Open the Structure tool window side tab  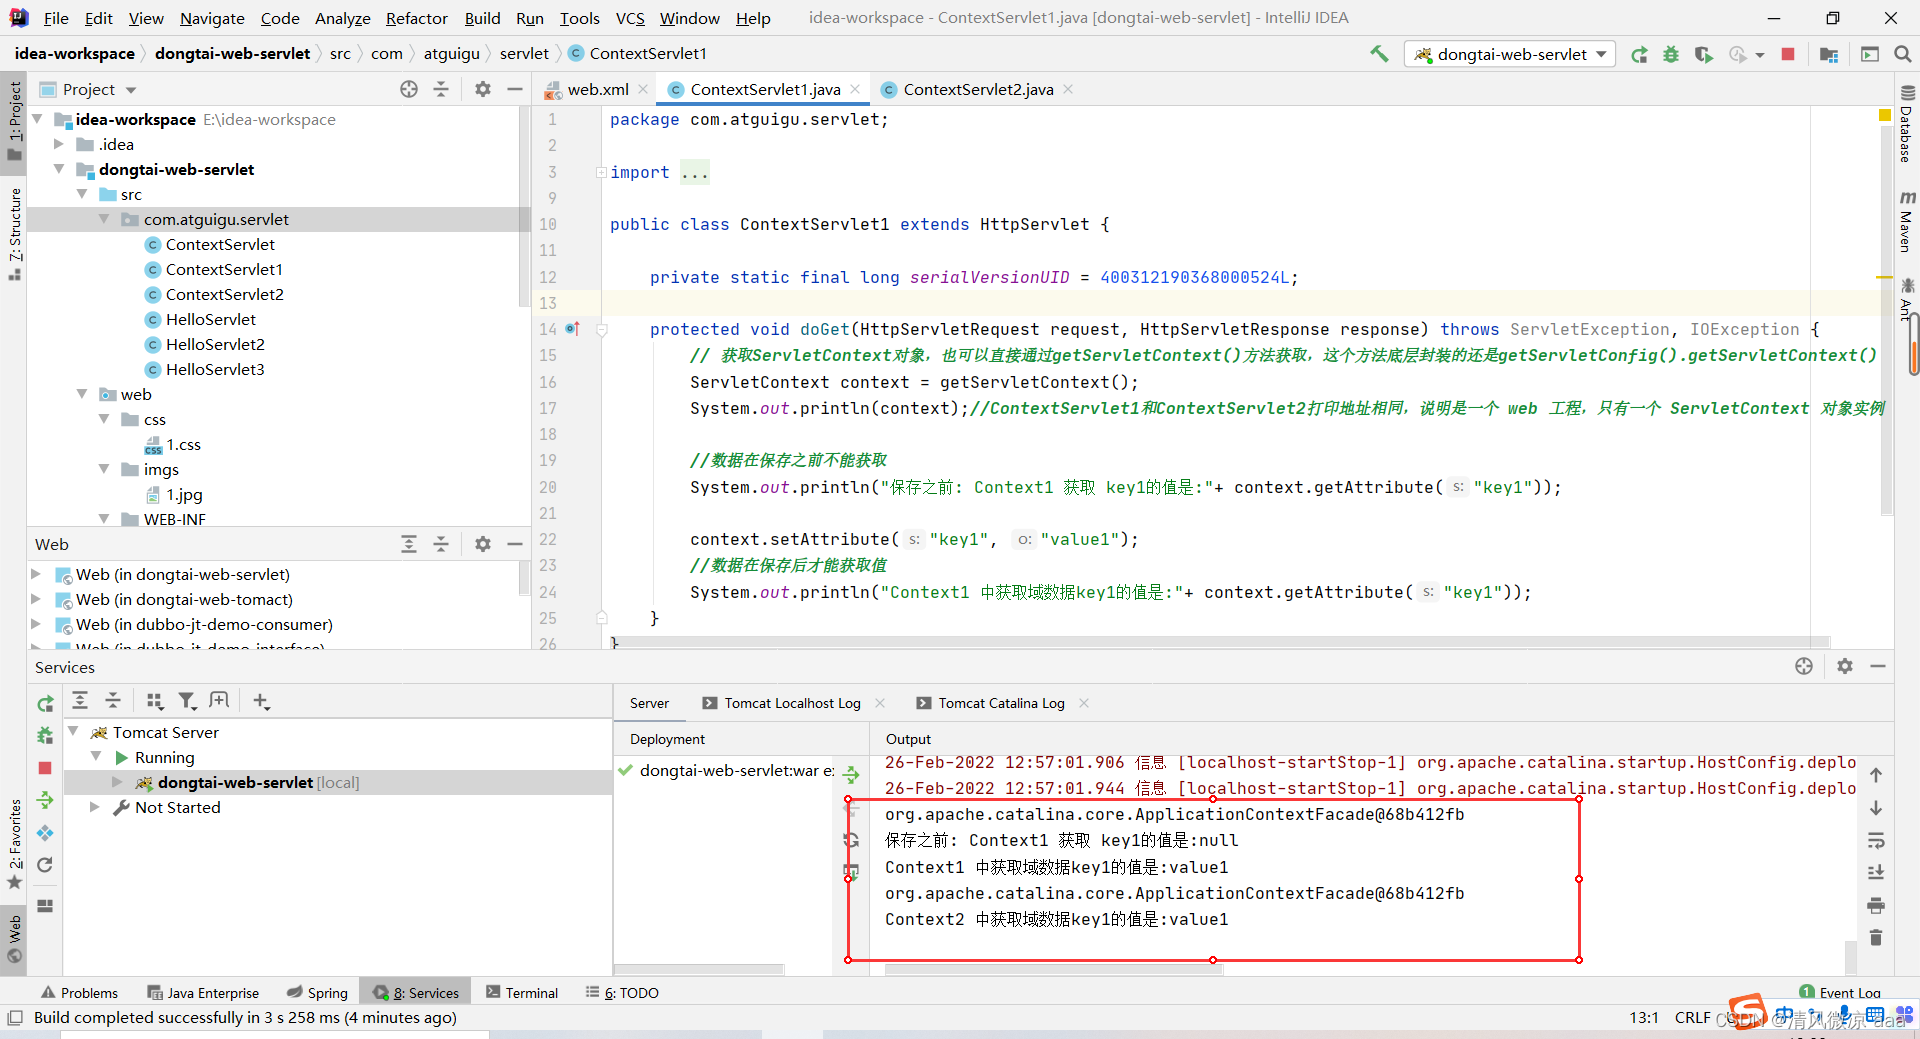tap(14, 233)
